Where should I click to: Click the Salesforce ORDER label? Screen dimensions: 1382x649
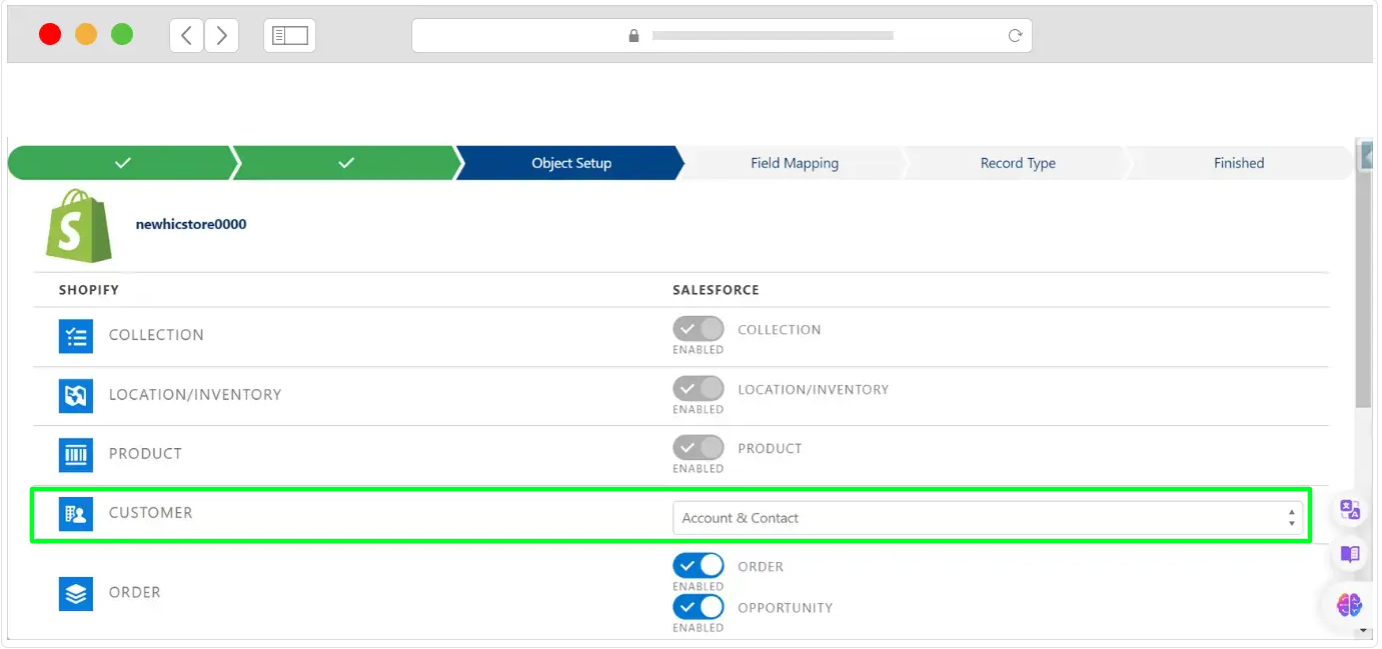(761, 567)
